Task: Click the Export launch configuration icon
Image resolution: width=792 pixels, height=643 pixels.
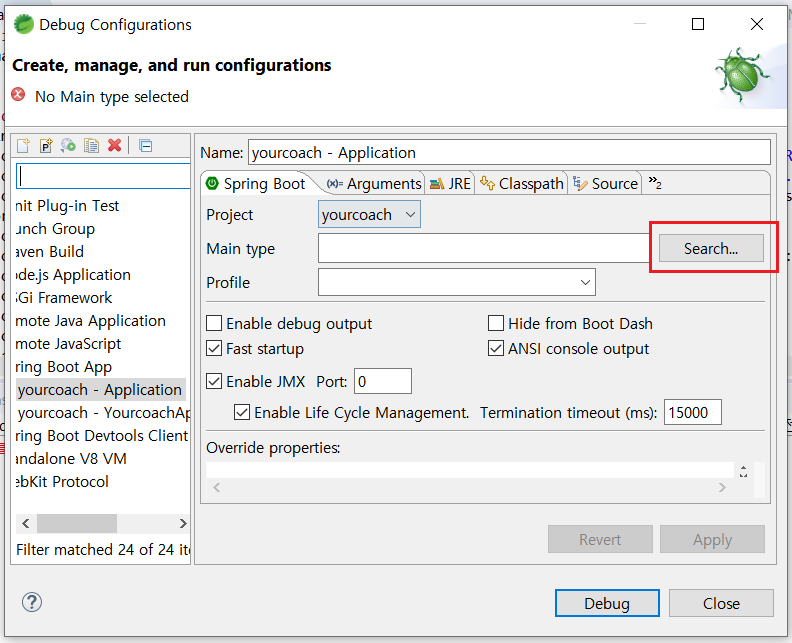Action: (x=68, y=145)
